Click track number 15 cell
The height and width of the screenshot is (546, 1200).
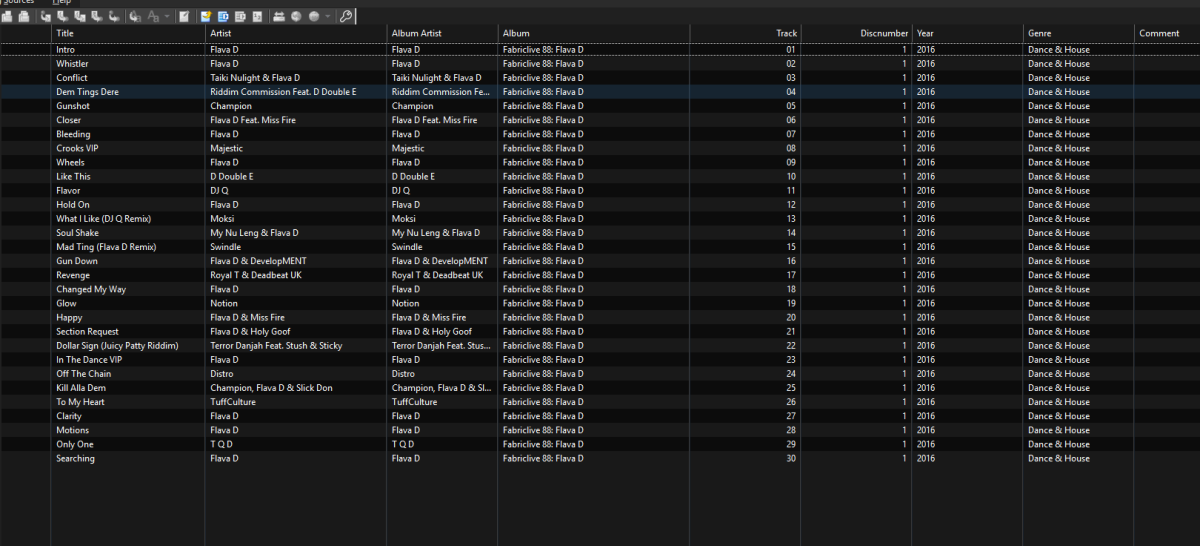[x=744, y=246]
